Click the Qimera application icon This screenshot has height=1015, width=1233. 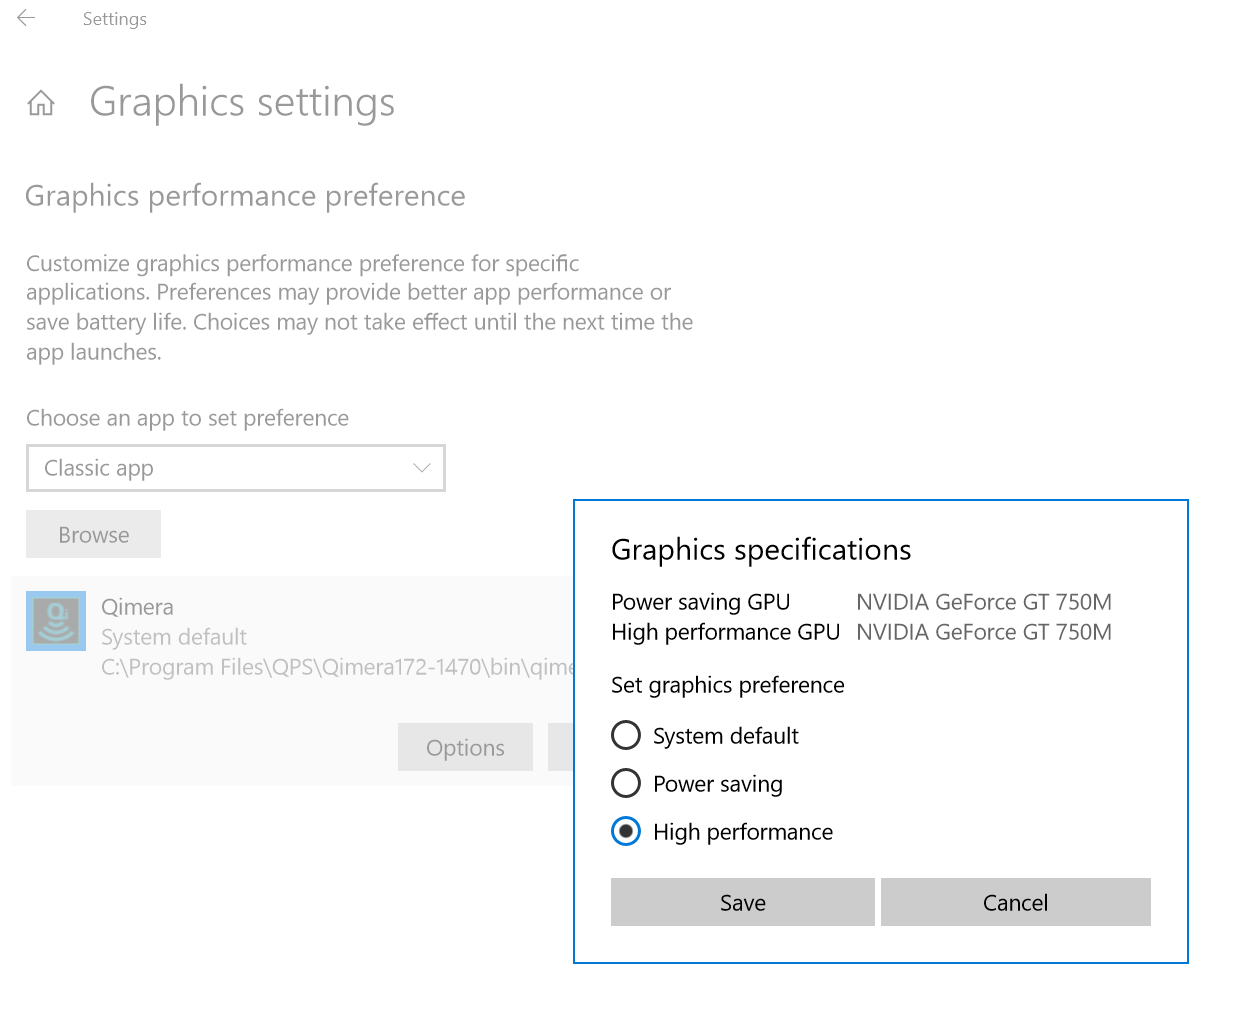[x=56, y=621]
